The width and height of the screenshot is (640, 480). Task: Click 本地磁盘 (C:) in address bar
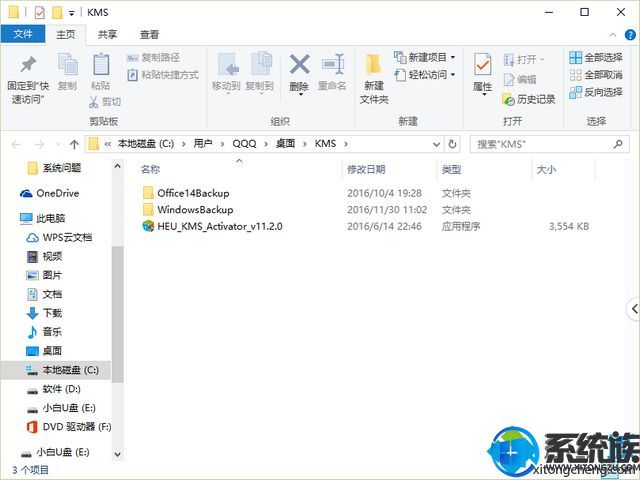pyautogui.click(x=146, y=144)
